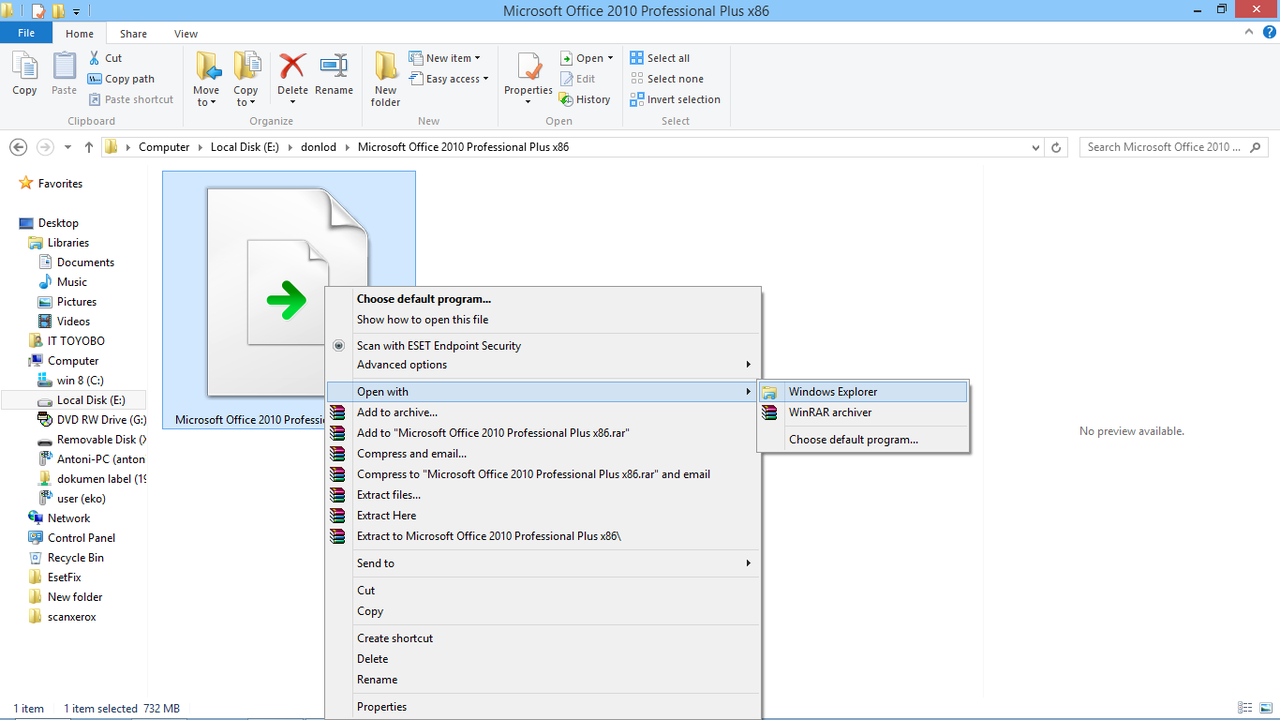
Task: Click Properties at context menu bottom
Action: pyautogui.click(x=544, y=707)
